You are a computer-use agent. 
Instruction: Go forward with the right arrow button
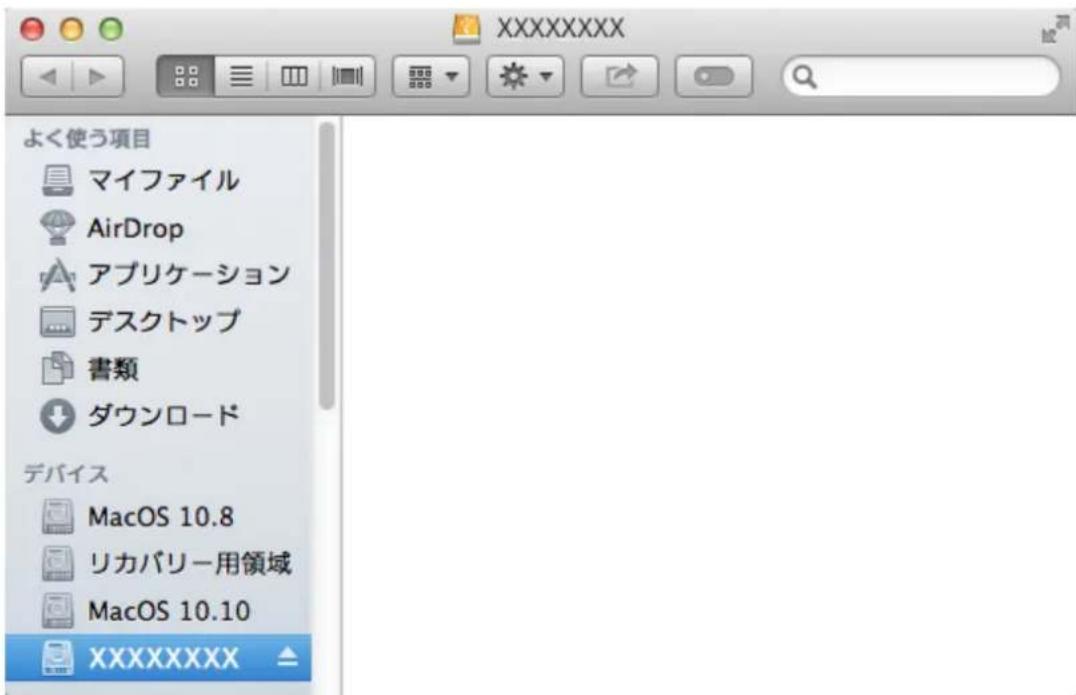coord(98,76)
